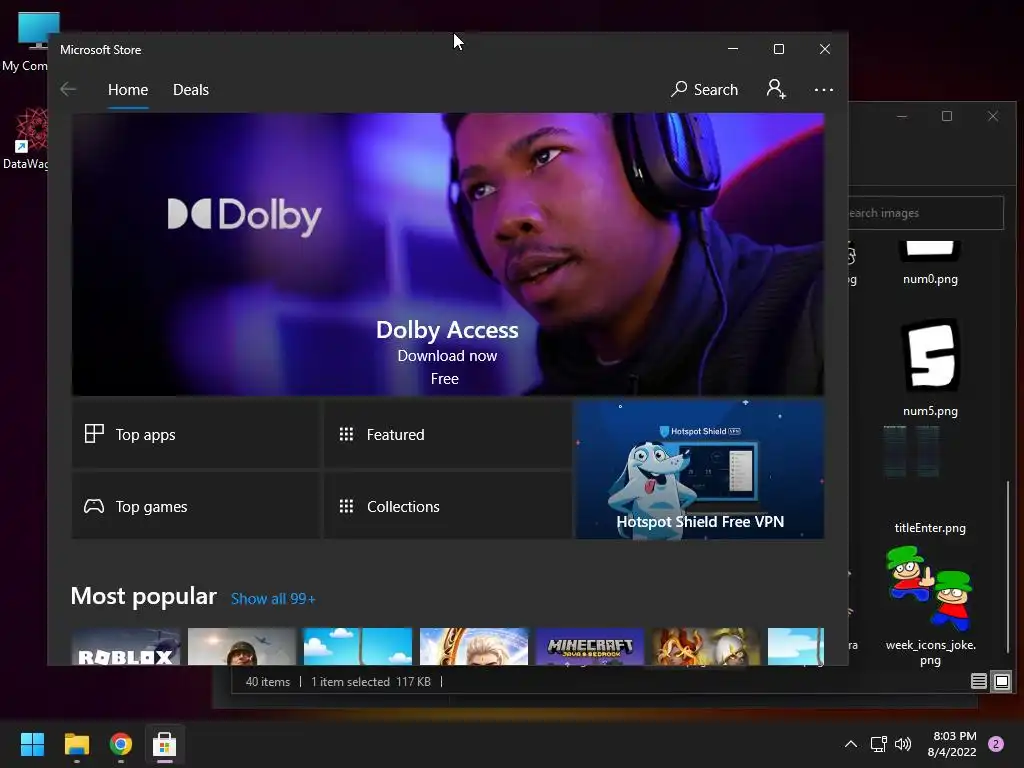
Task: Show hidden system tray icons
Action: click(x=850, y=744)
